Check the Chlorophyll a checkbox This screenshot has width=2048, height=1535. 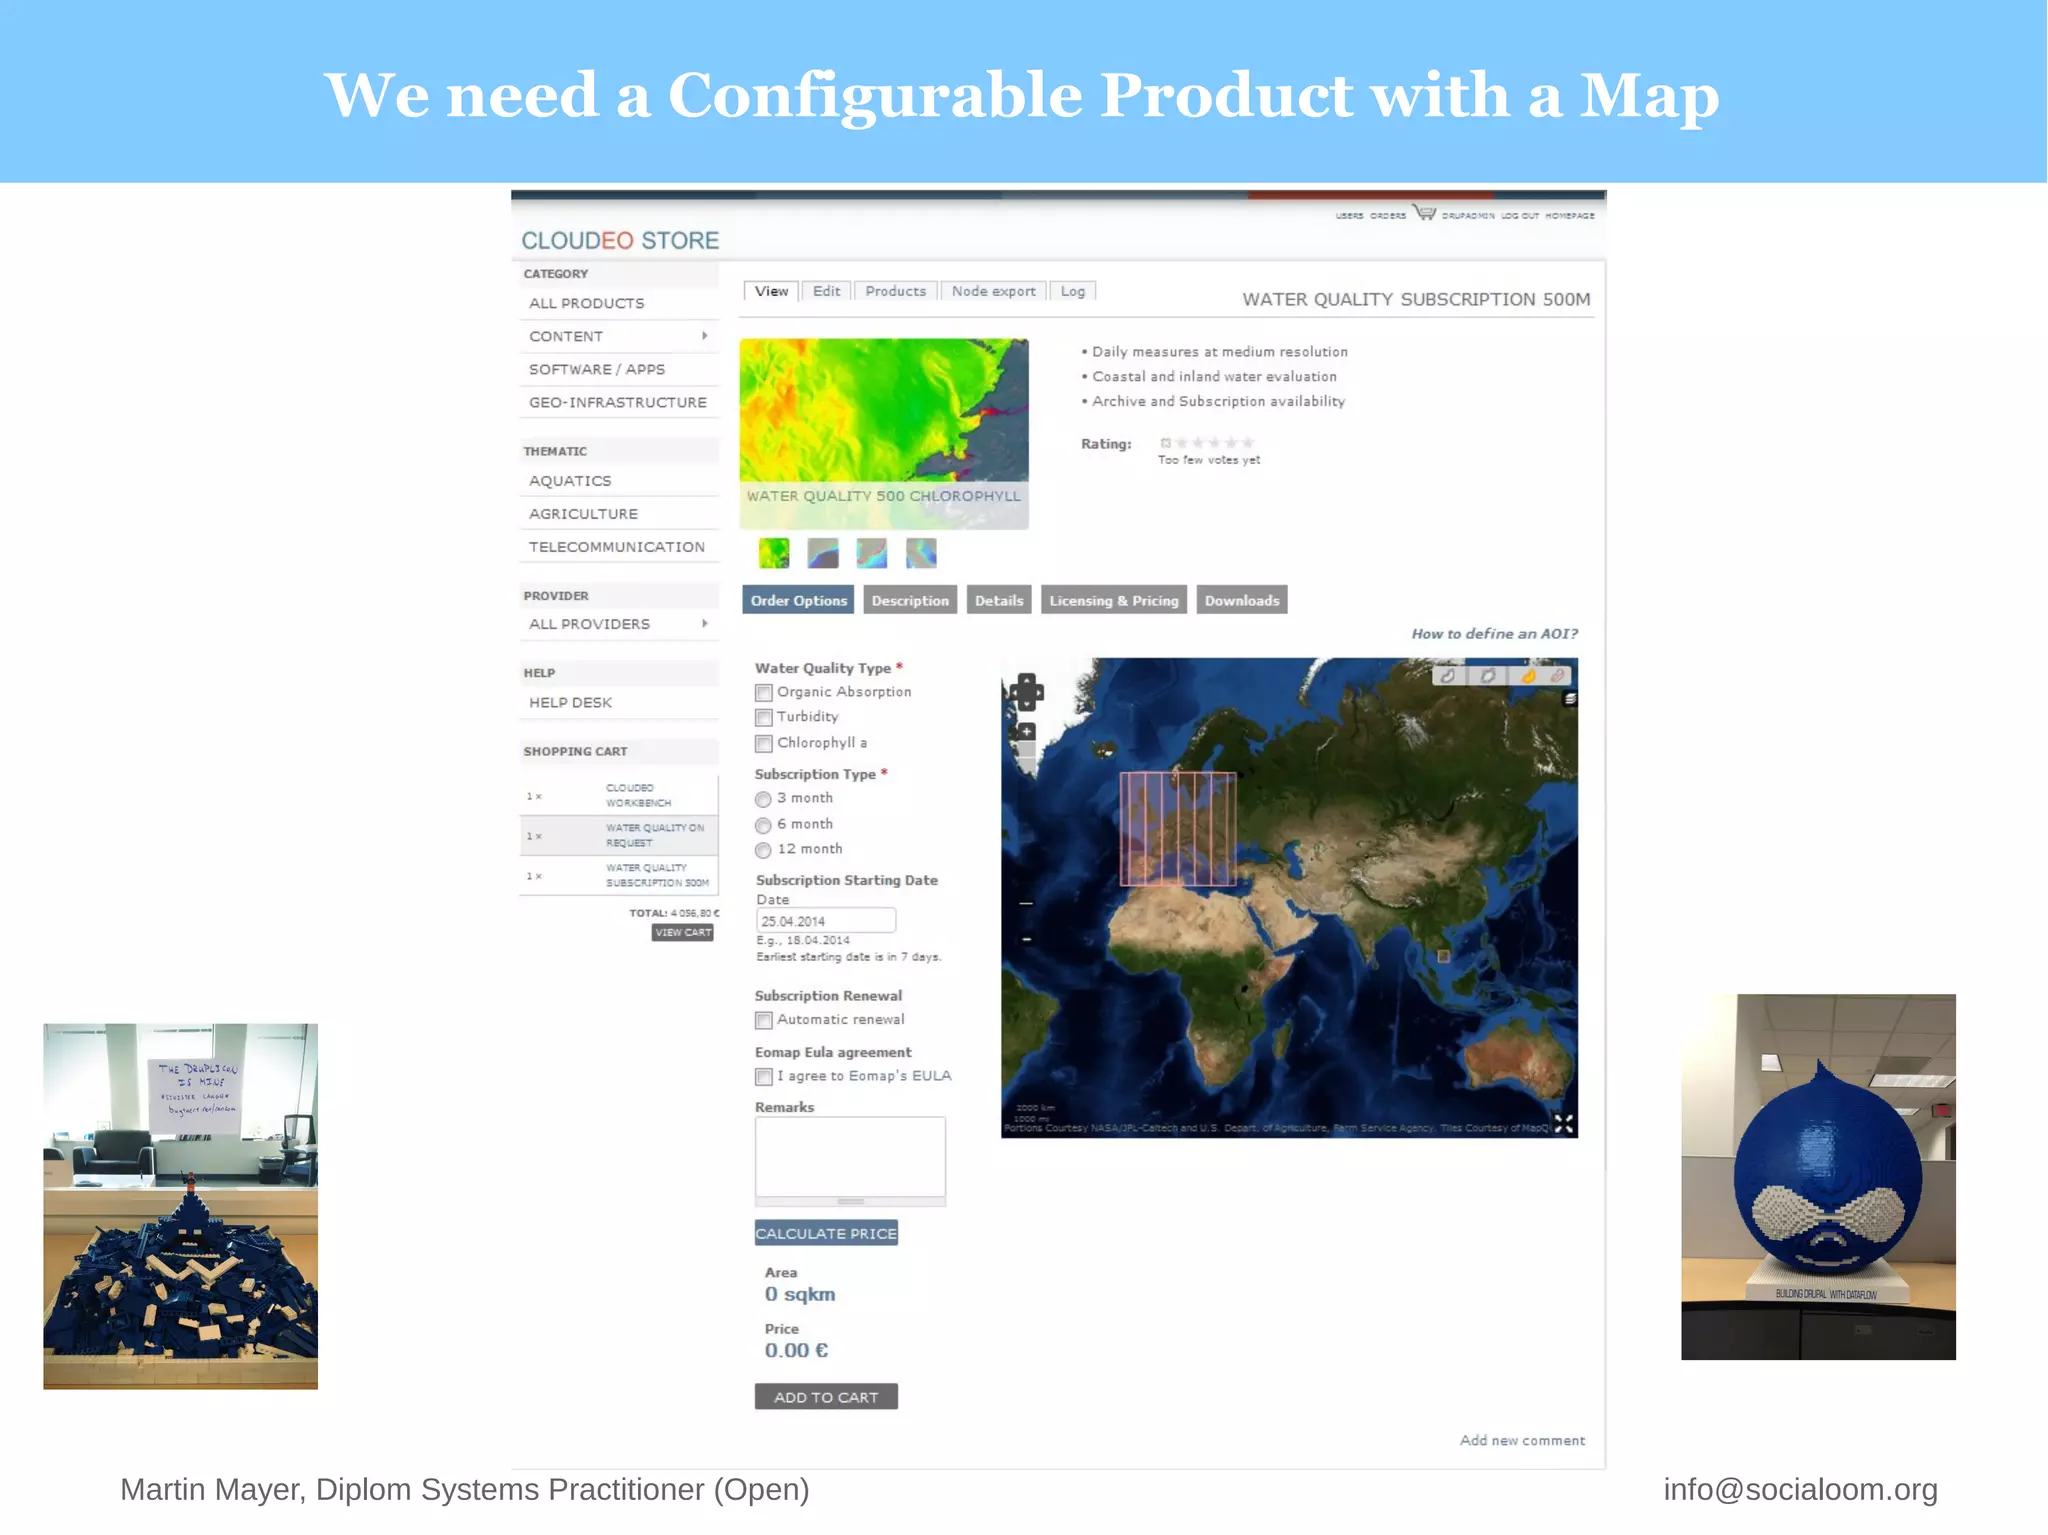coord(764,744)
